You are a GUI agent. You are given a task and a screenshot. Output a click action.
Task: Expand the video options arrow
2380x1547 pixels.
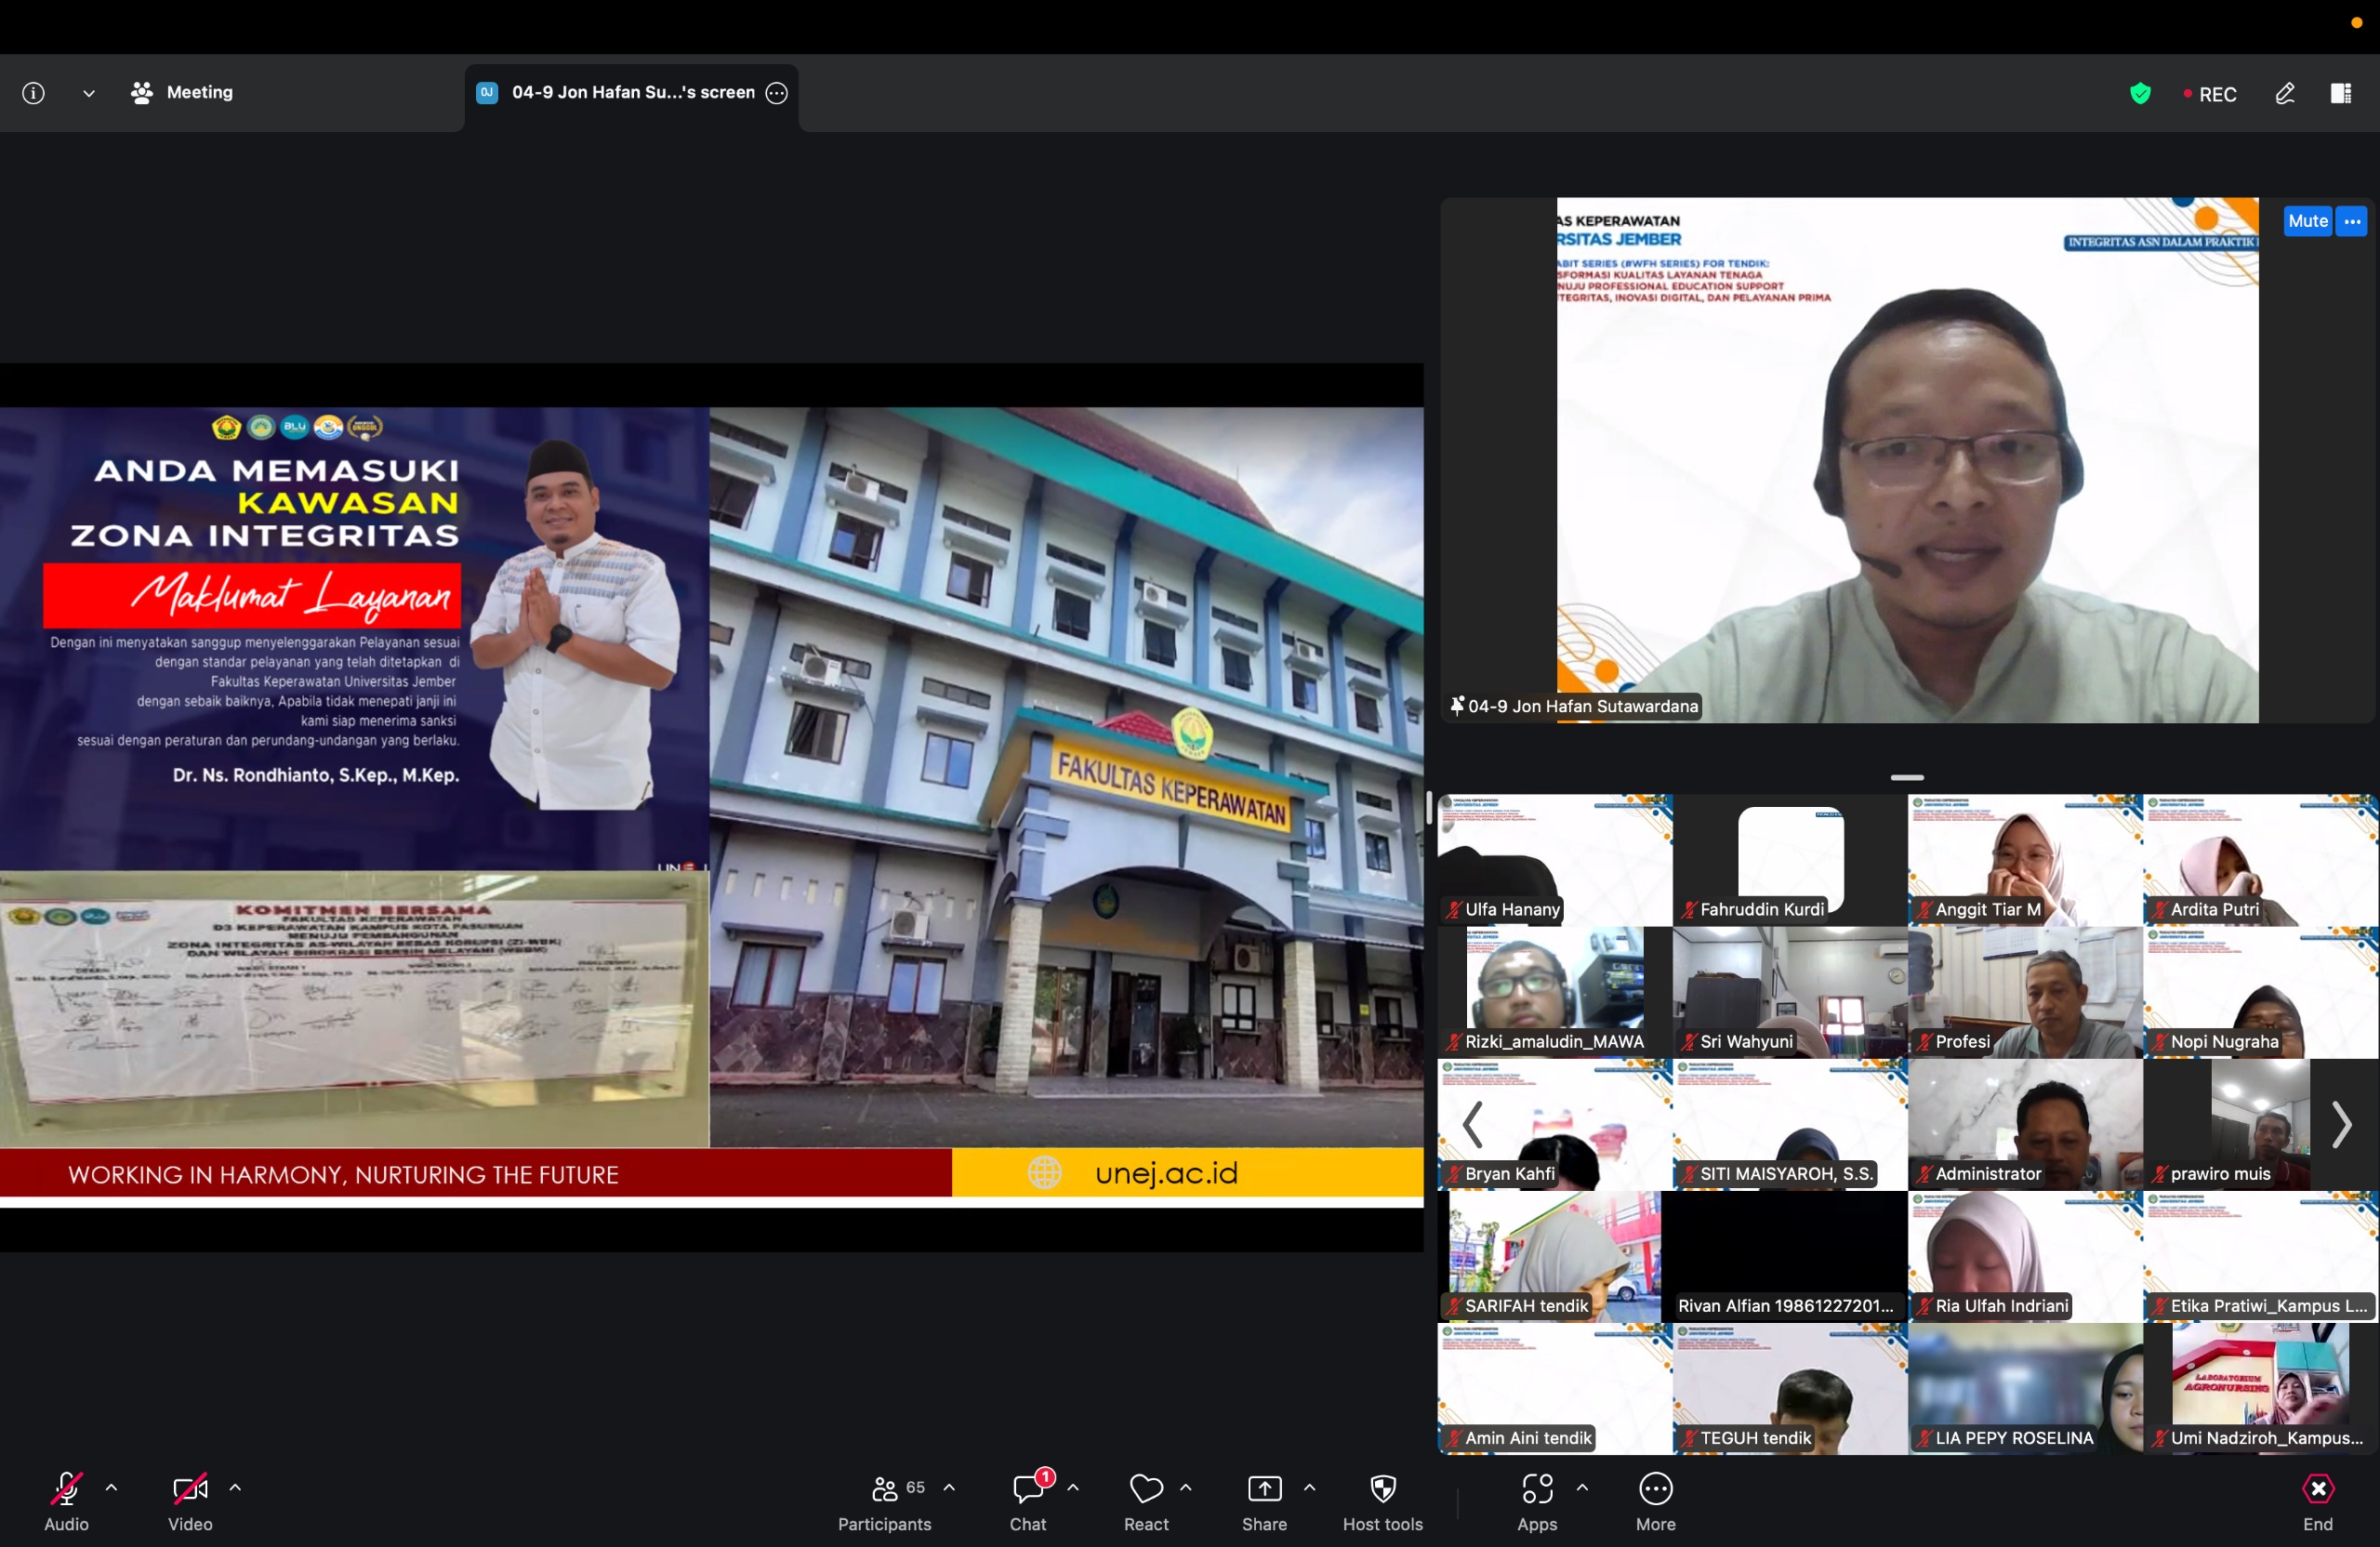pos(235,1487)
